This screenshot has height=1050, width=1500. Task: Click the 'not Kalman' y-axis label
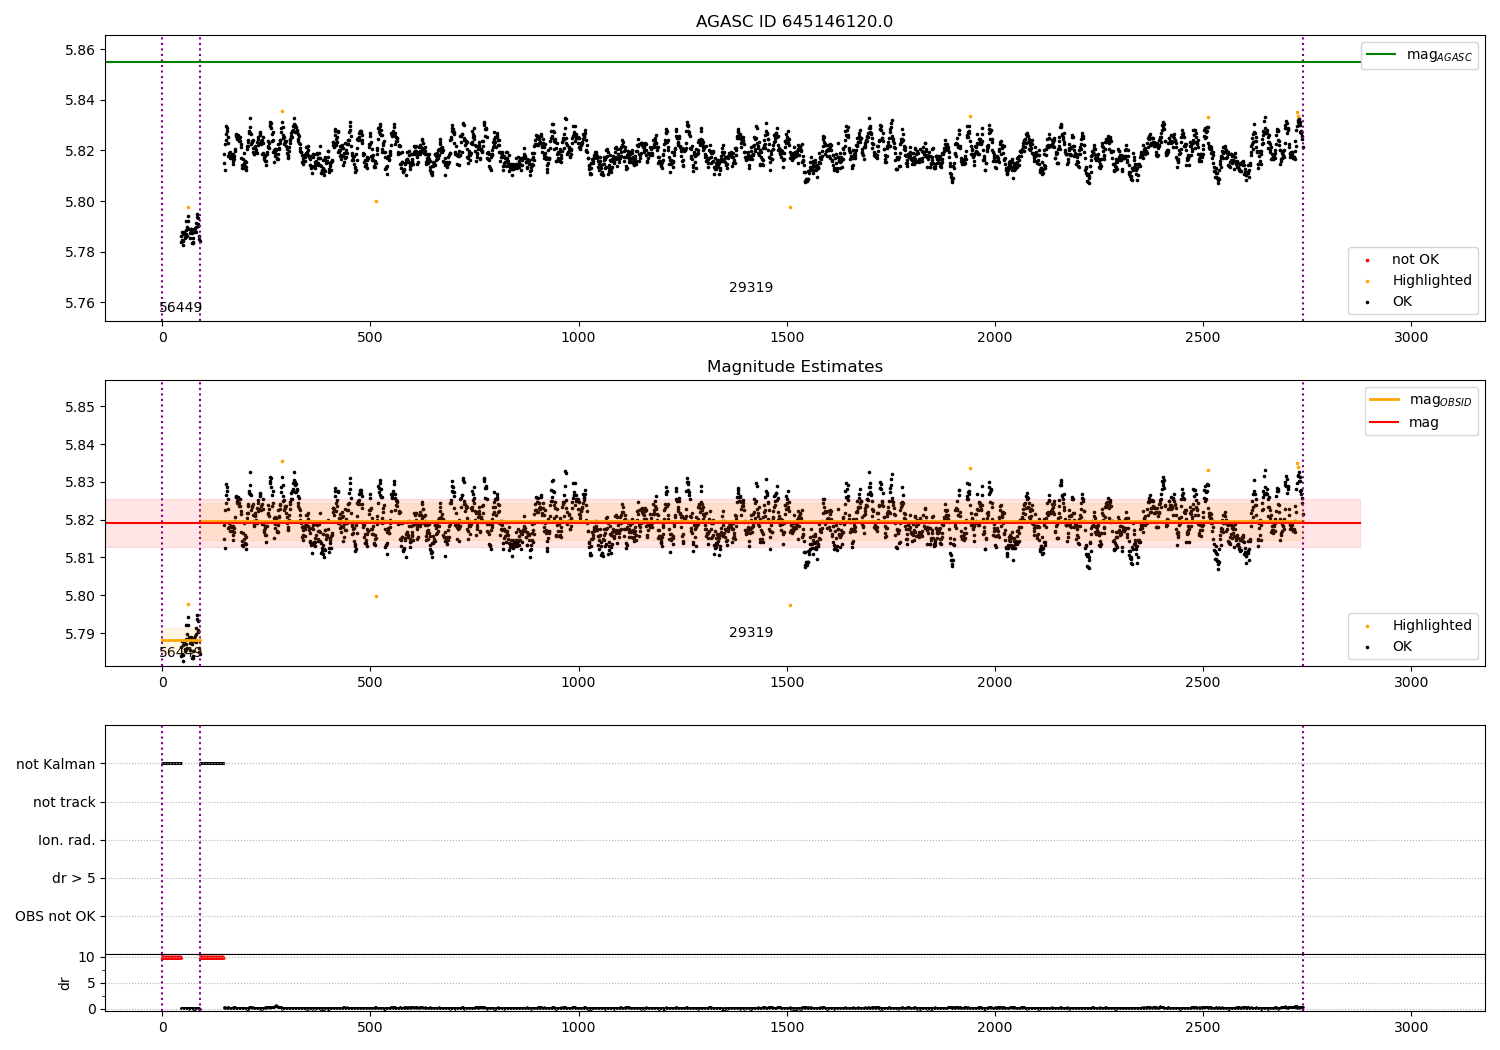coord(56,765)
